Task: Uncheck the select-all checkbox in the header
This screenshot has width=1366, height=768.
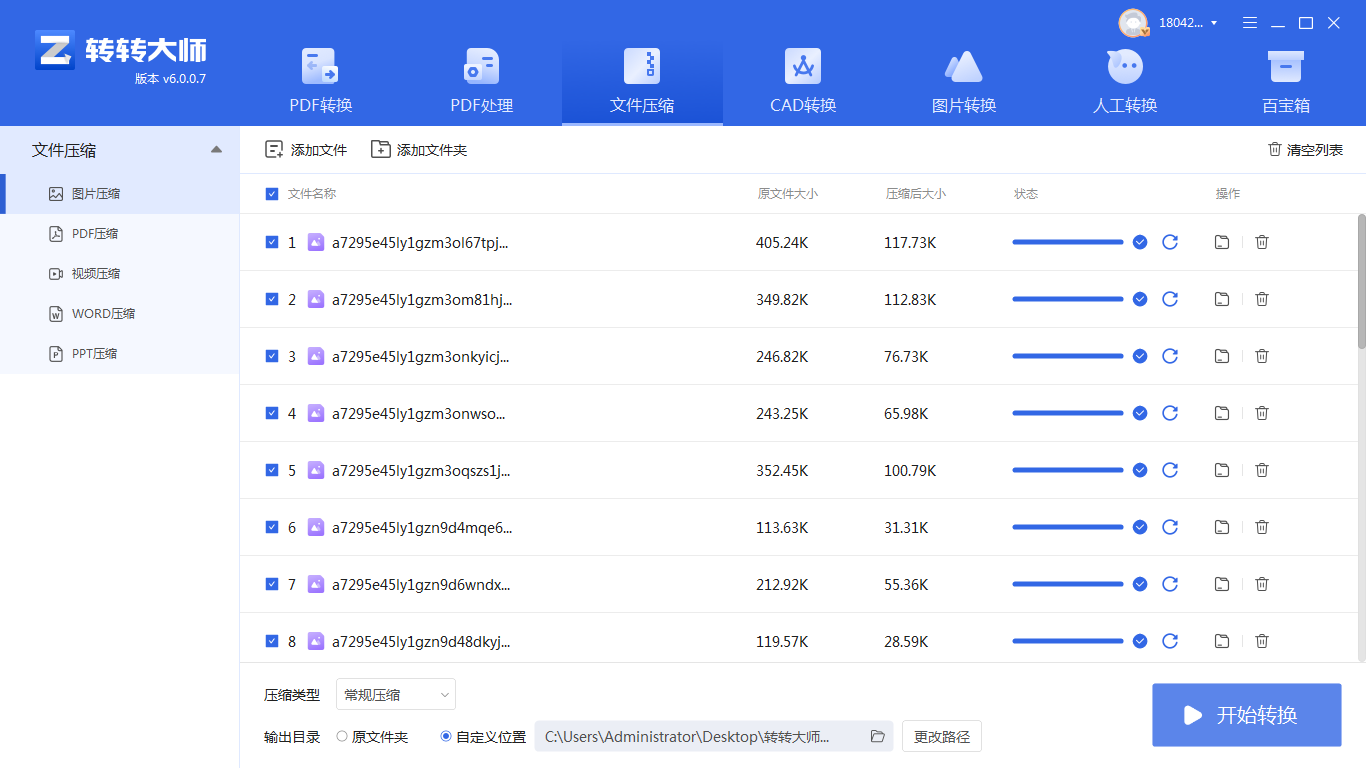Action: point(271,193)
